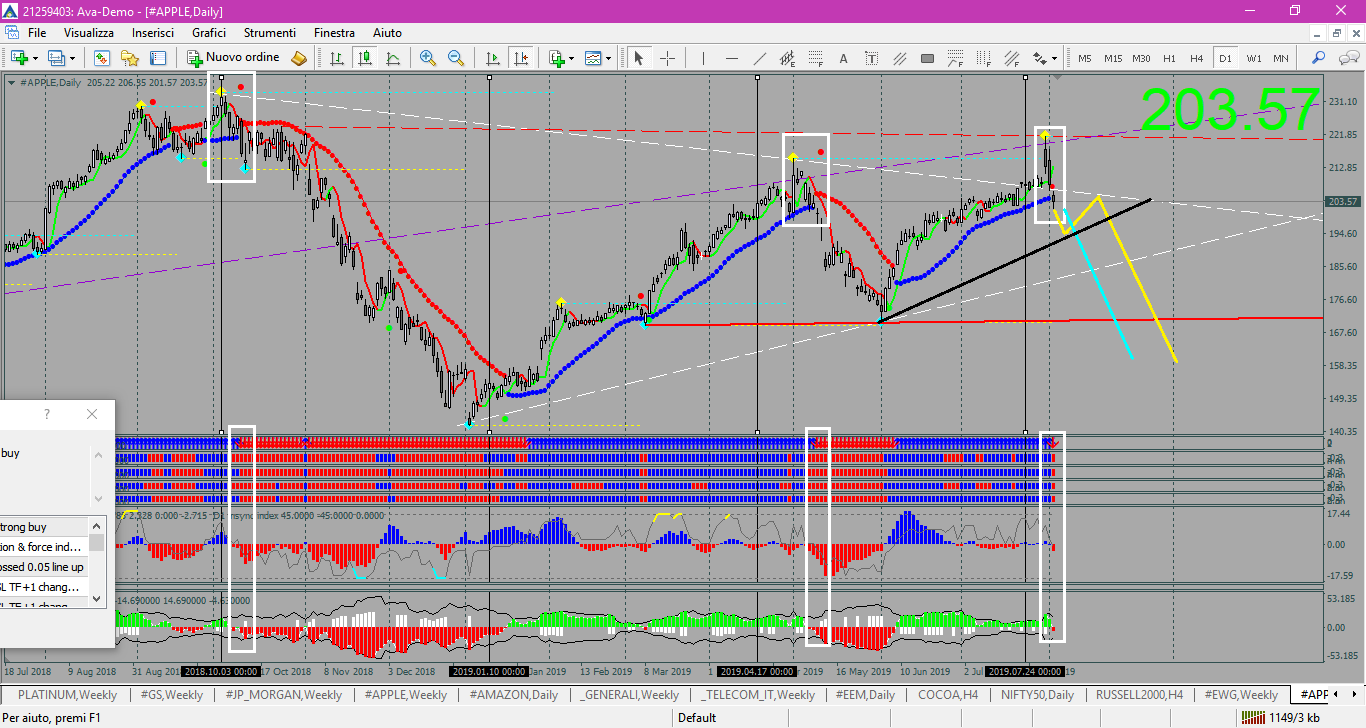Open the templates icon
The width and height of the screenshot is (1366, 728).
point(593,57)
